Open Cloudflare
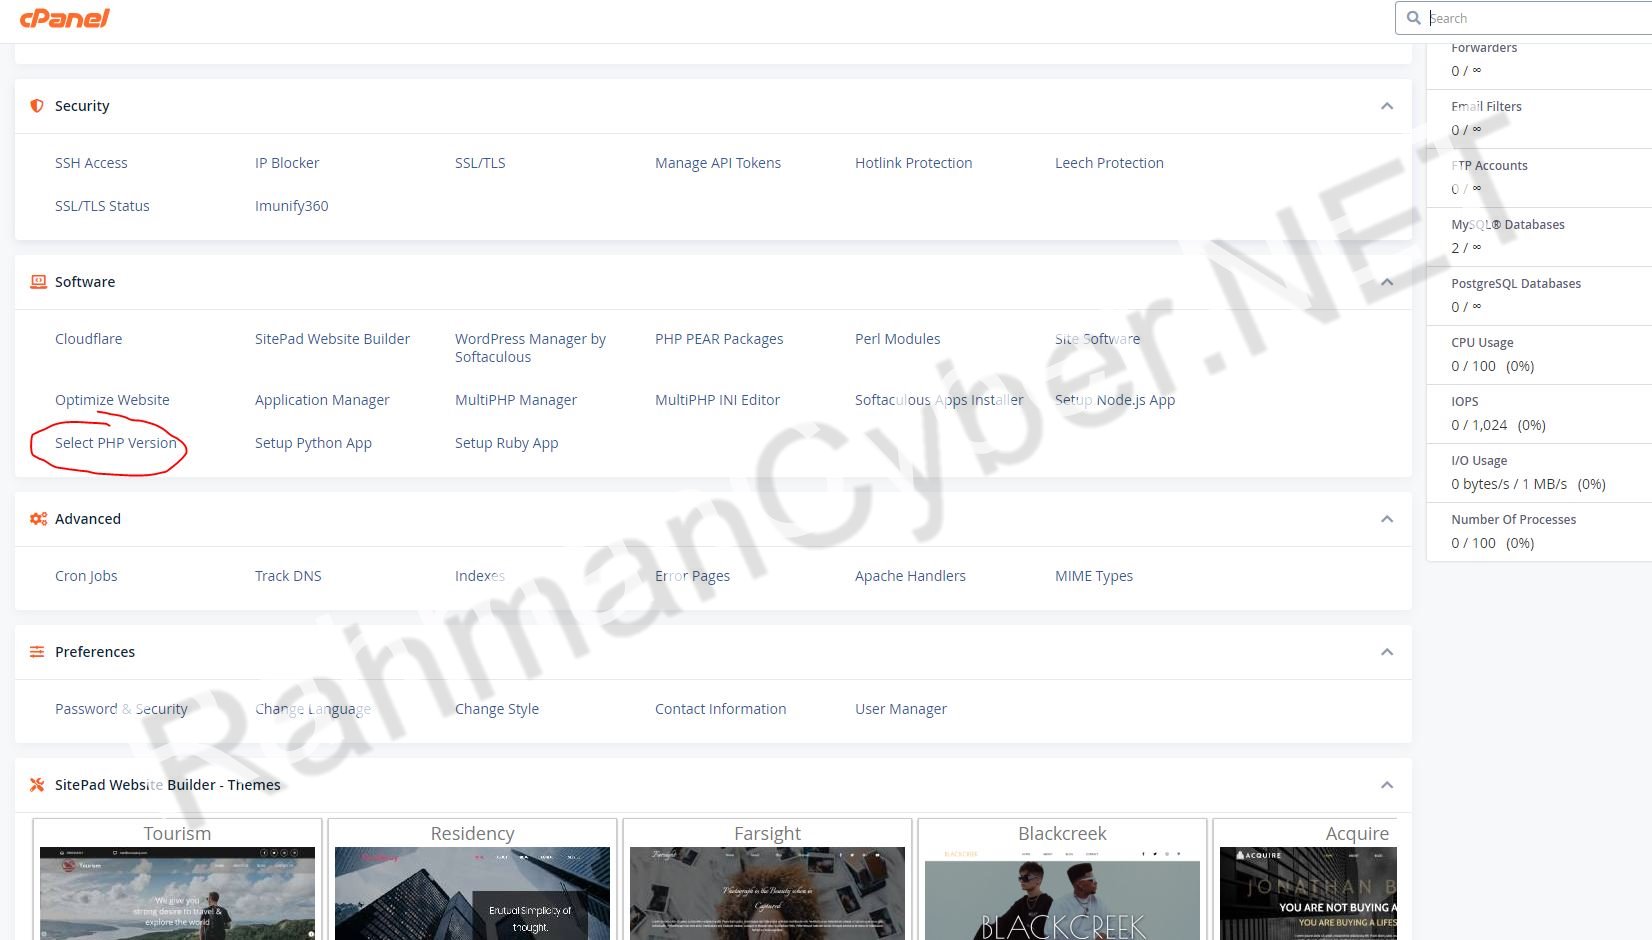The image size is (1652, 940). [x=88, y=339]
